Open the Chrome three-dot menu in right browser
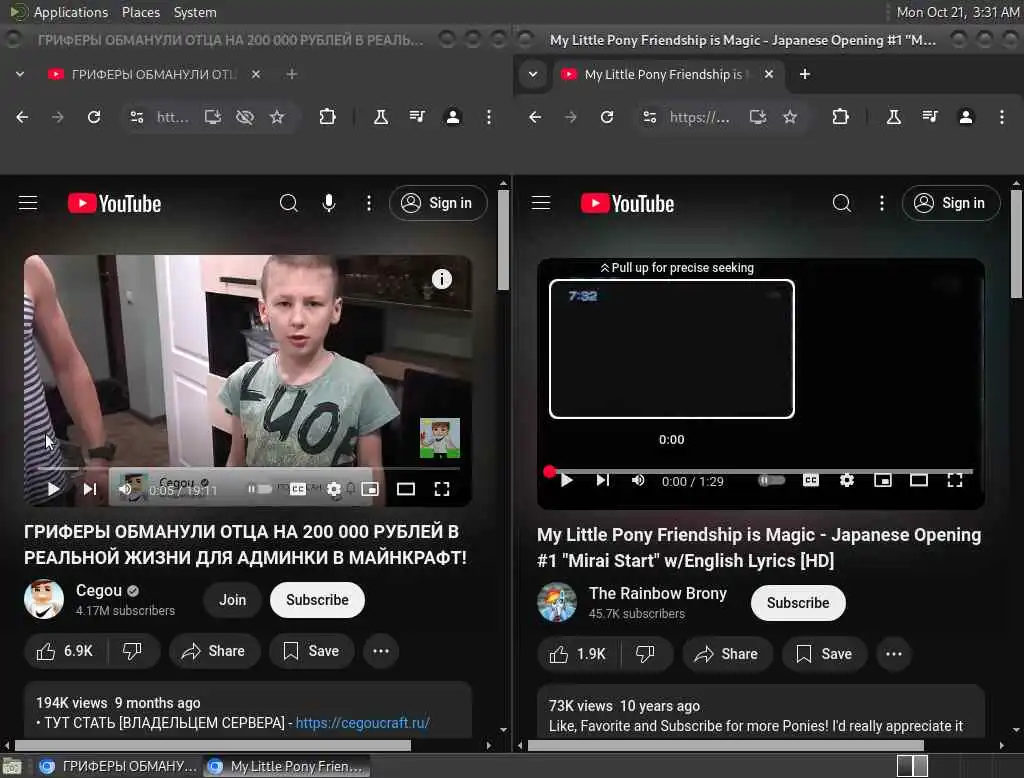Viewport: 1024px width, 778px height. (1002, 117)
